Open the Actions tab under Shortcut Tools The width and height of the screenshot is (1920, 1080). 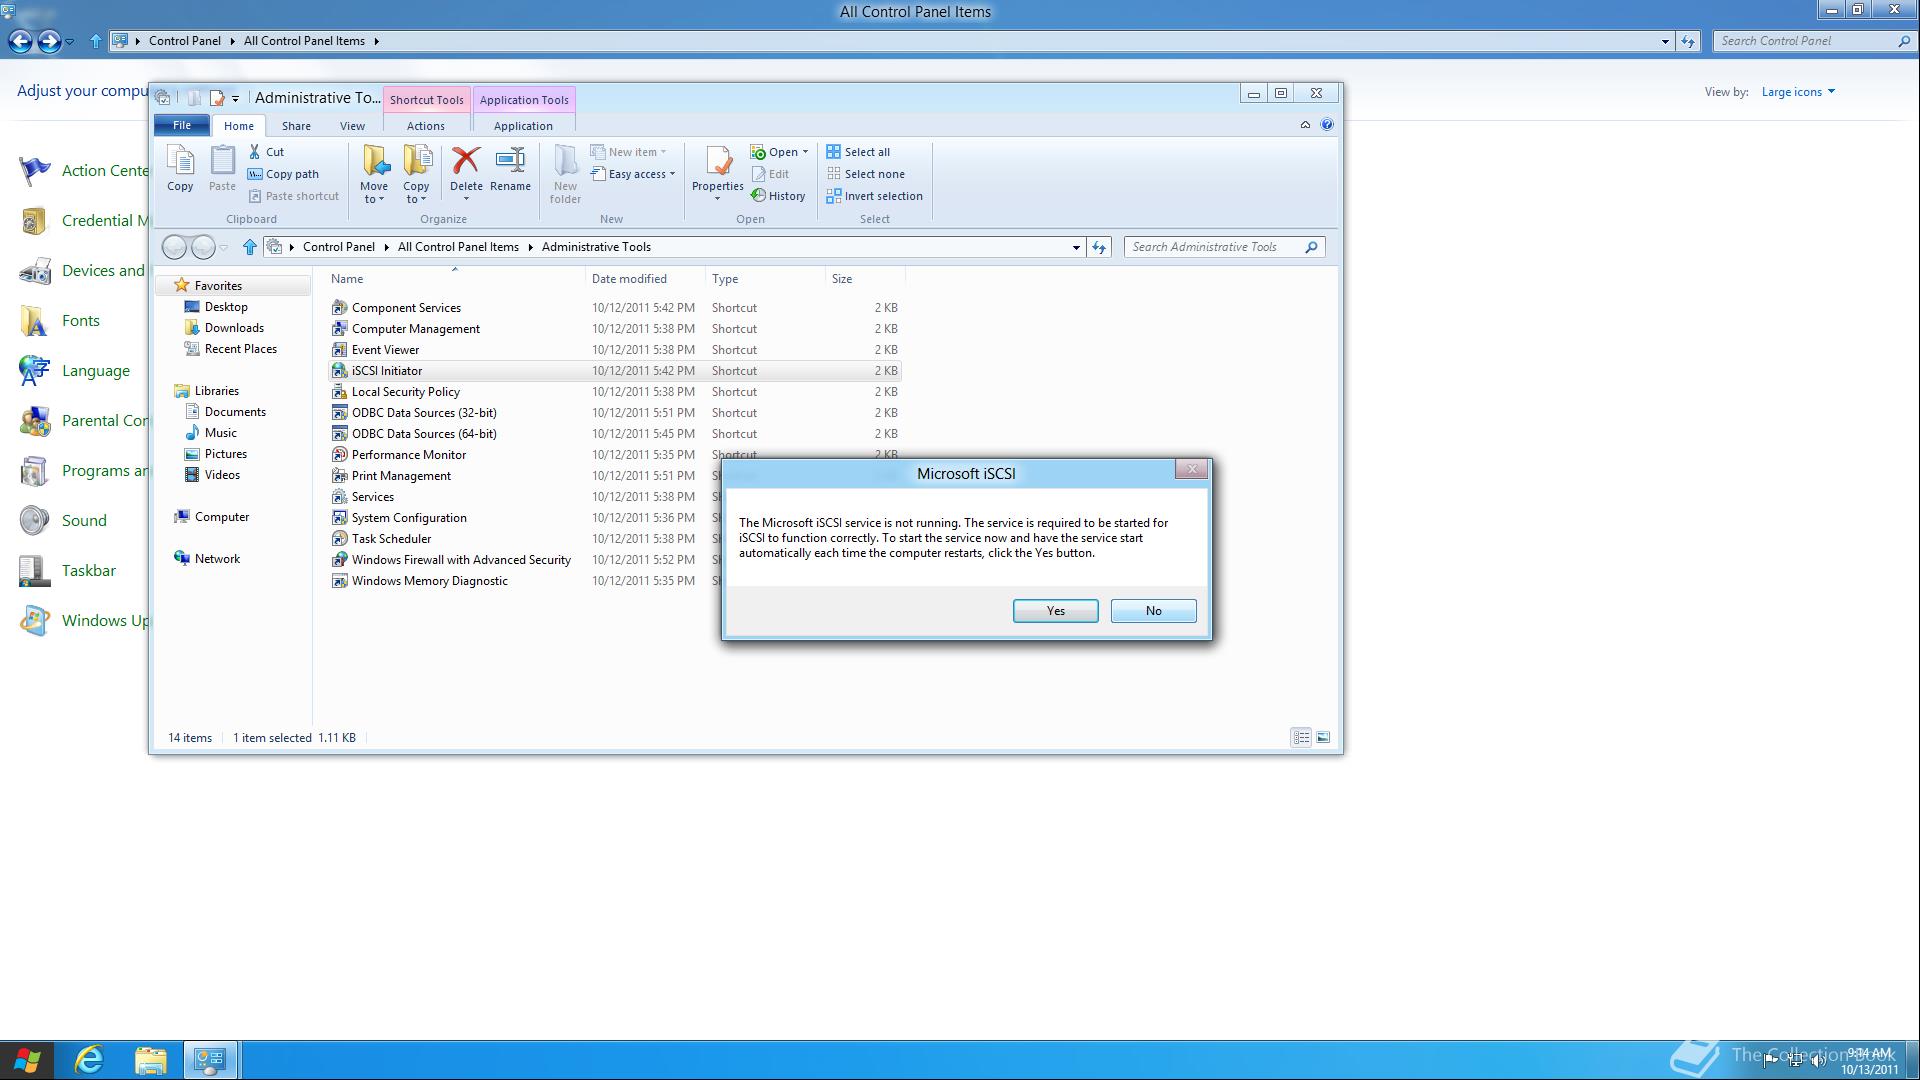[x=426, y=126]
